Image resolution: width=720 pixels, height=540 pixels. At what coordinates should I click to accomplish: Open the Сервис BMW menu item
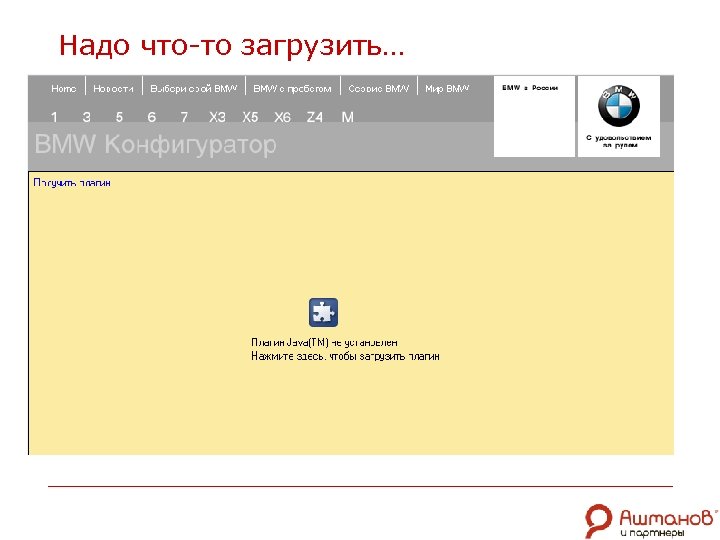click(378, 89)
